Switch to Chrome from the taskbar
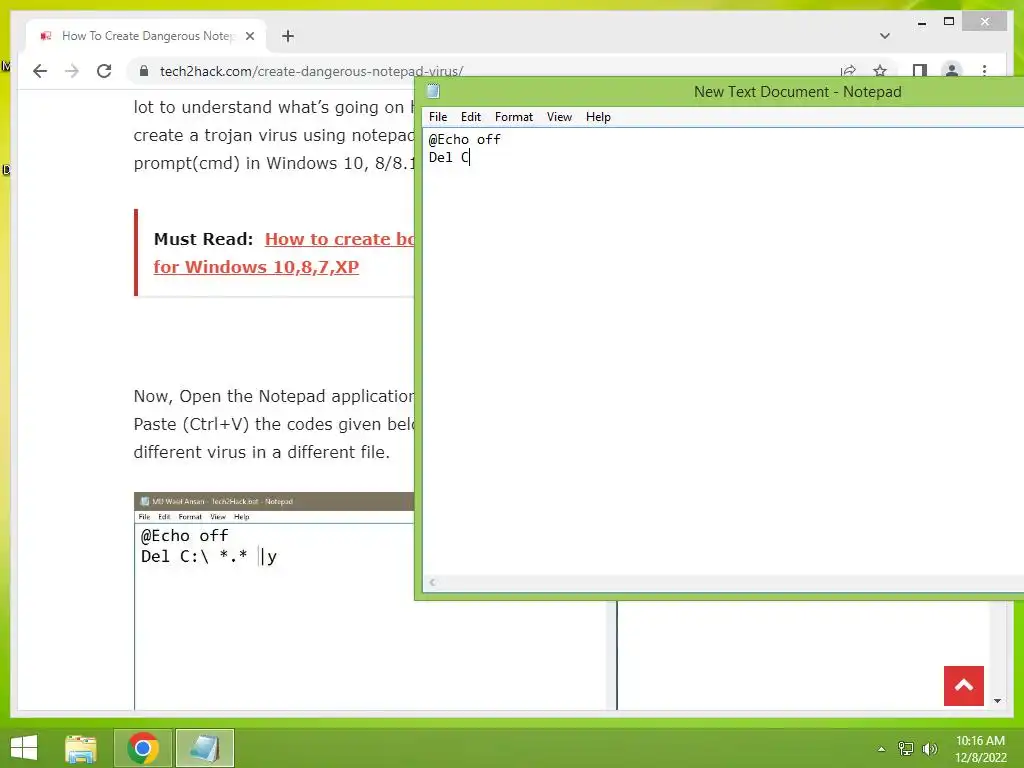 (143, 748)
